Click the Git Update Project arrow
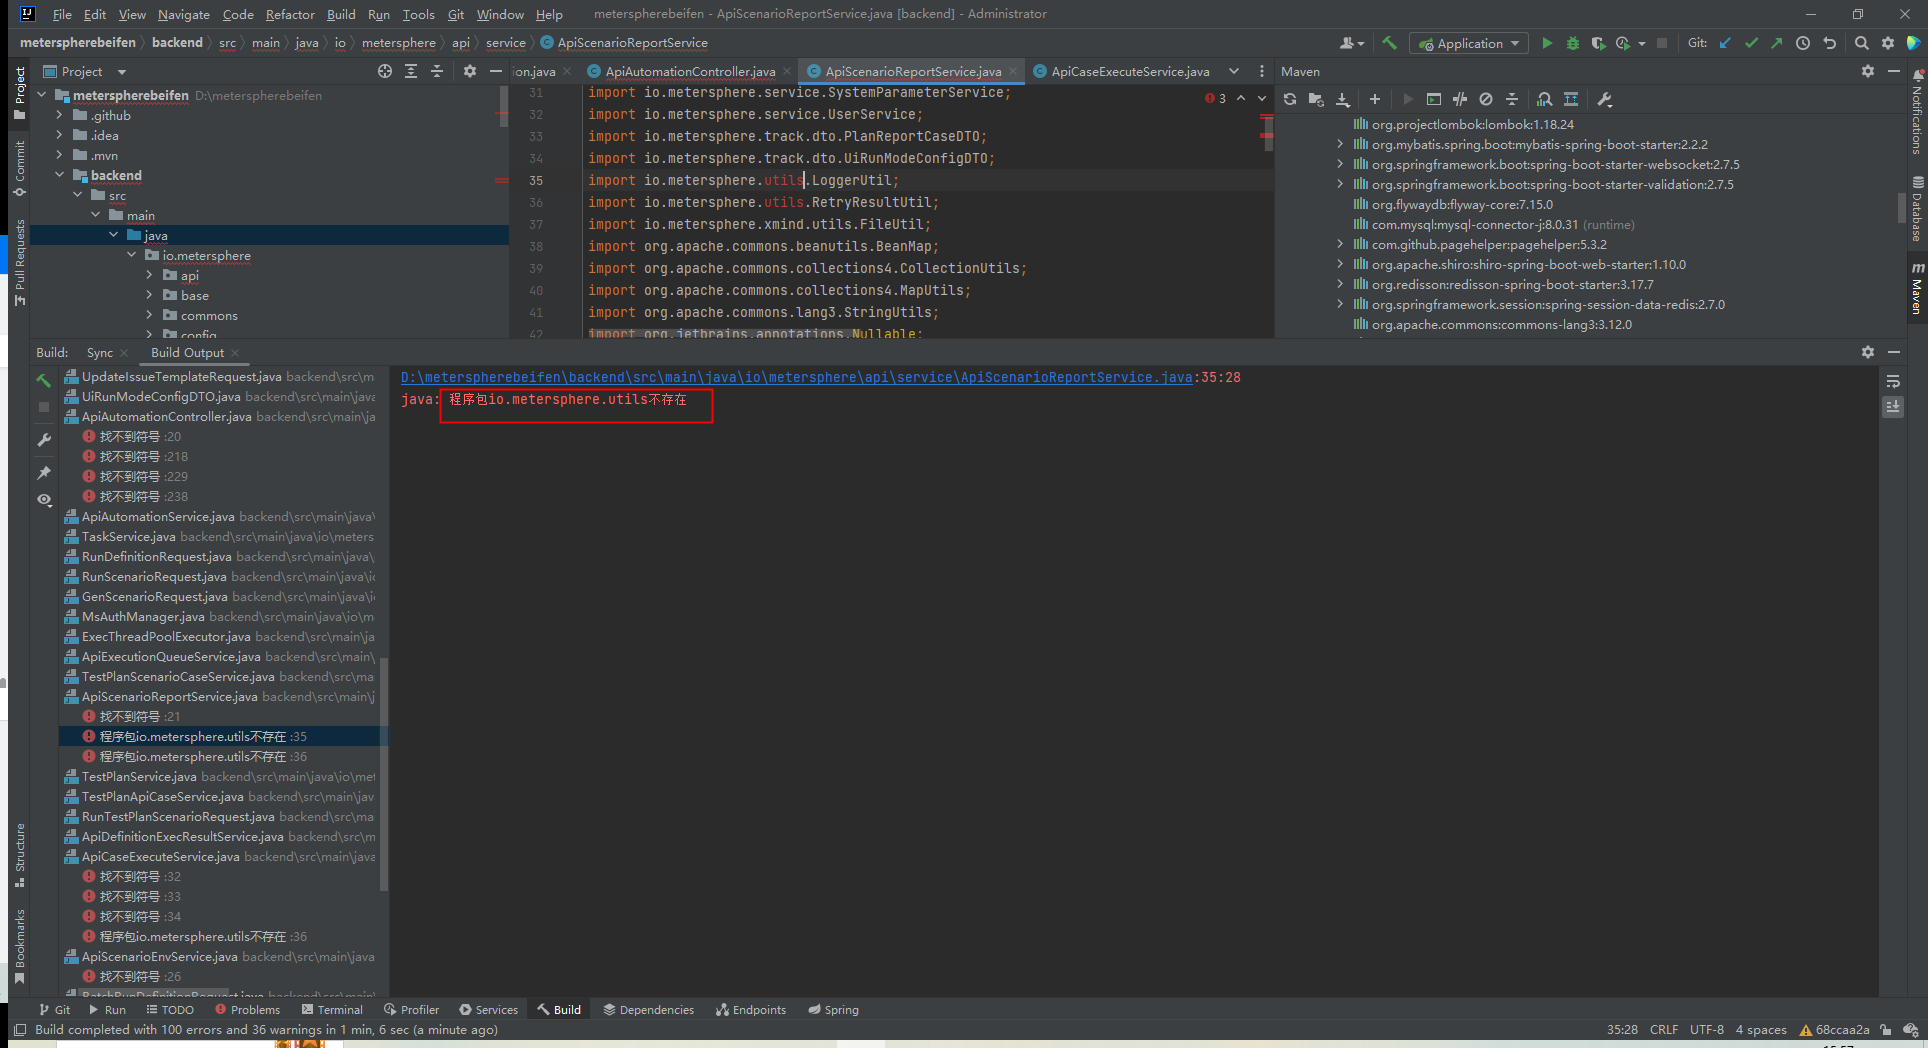This screenshot has height=1048, width=1928. pos(1725,43)
